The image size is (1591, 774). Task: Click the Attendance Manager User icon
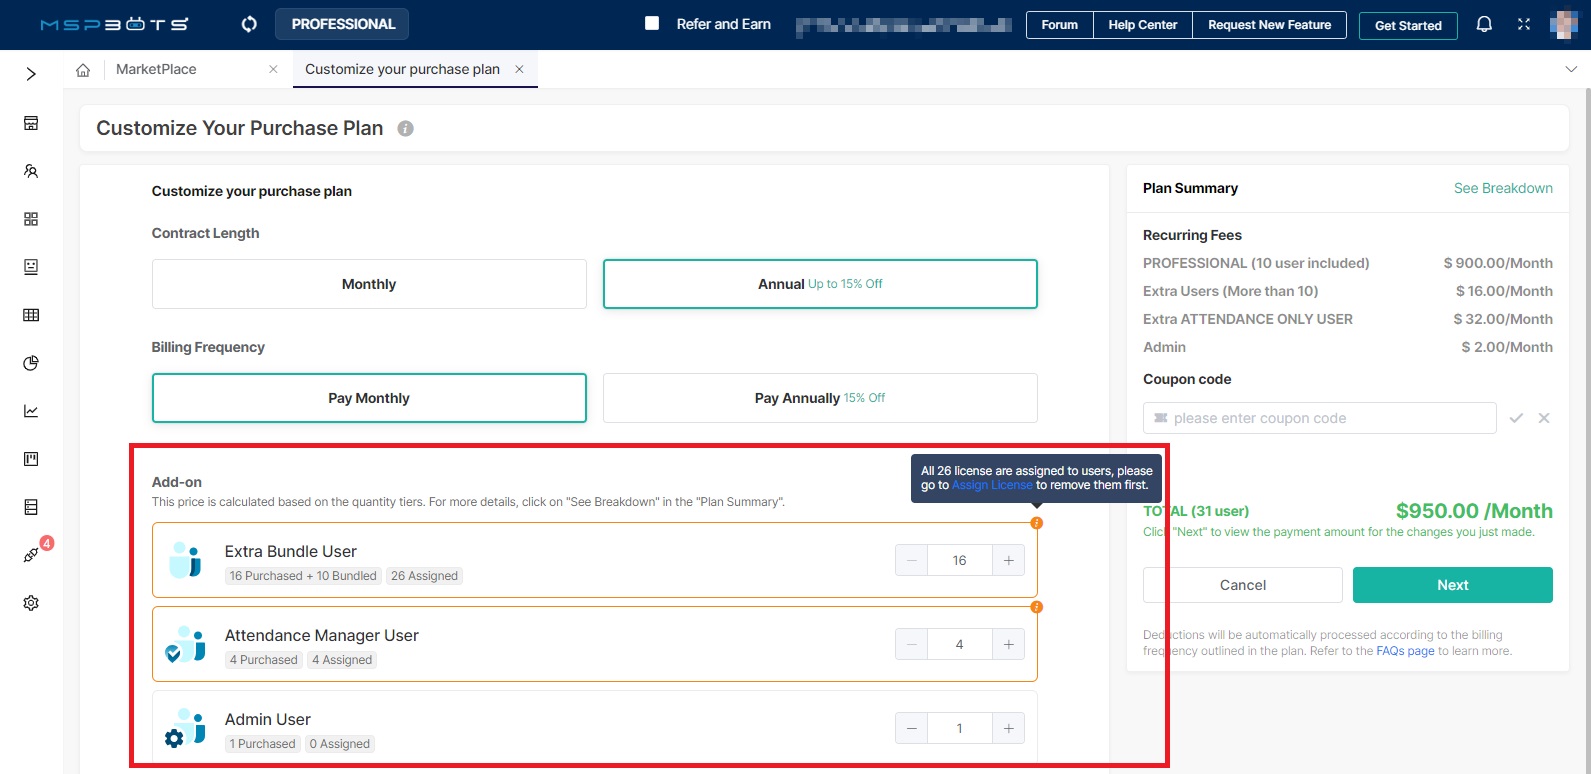point(185,644)
